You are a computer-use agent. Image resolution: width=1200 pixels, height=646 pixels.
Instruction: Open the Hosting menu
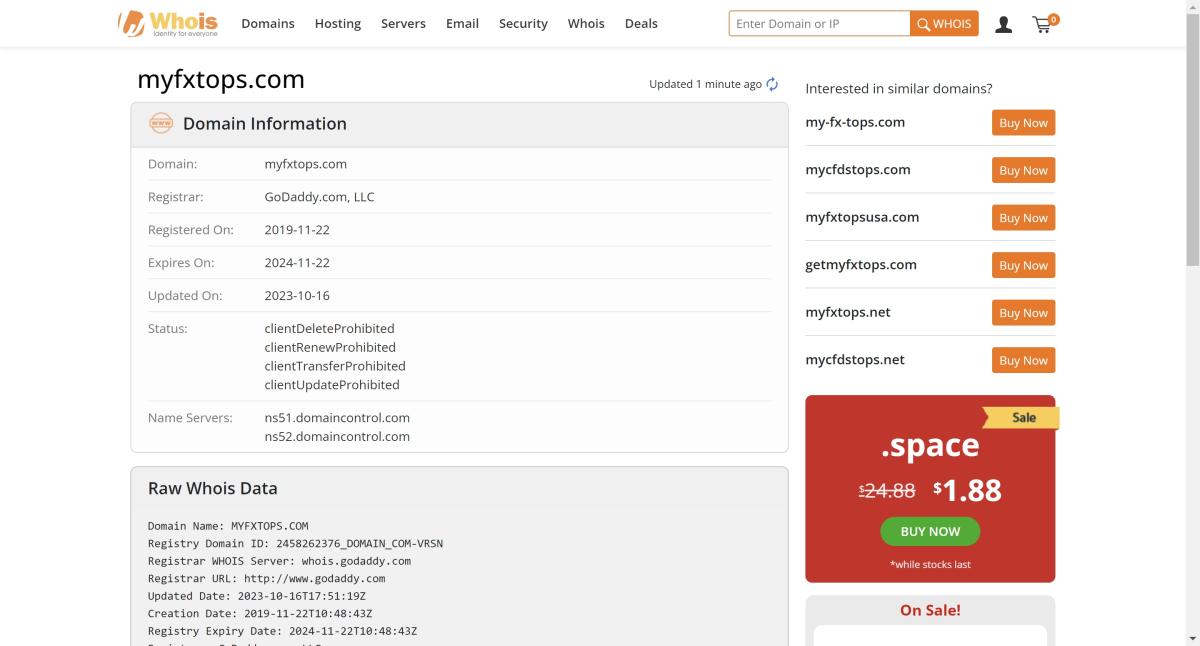(337, 24)
